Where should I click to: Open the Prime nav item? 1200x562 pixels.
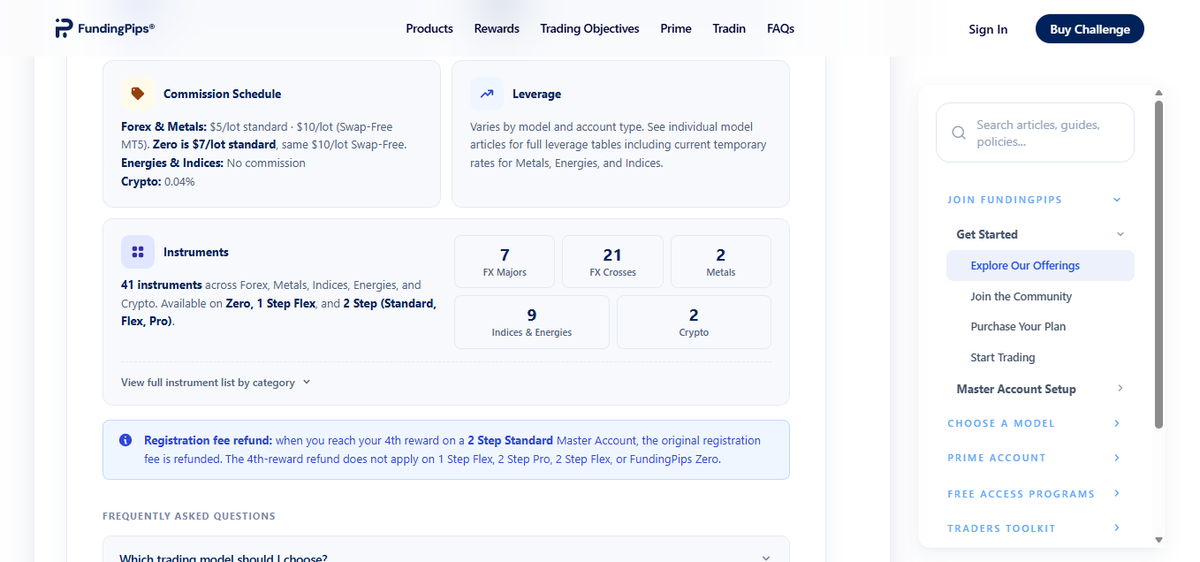pos(676,28)
